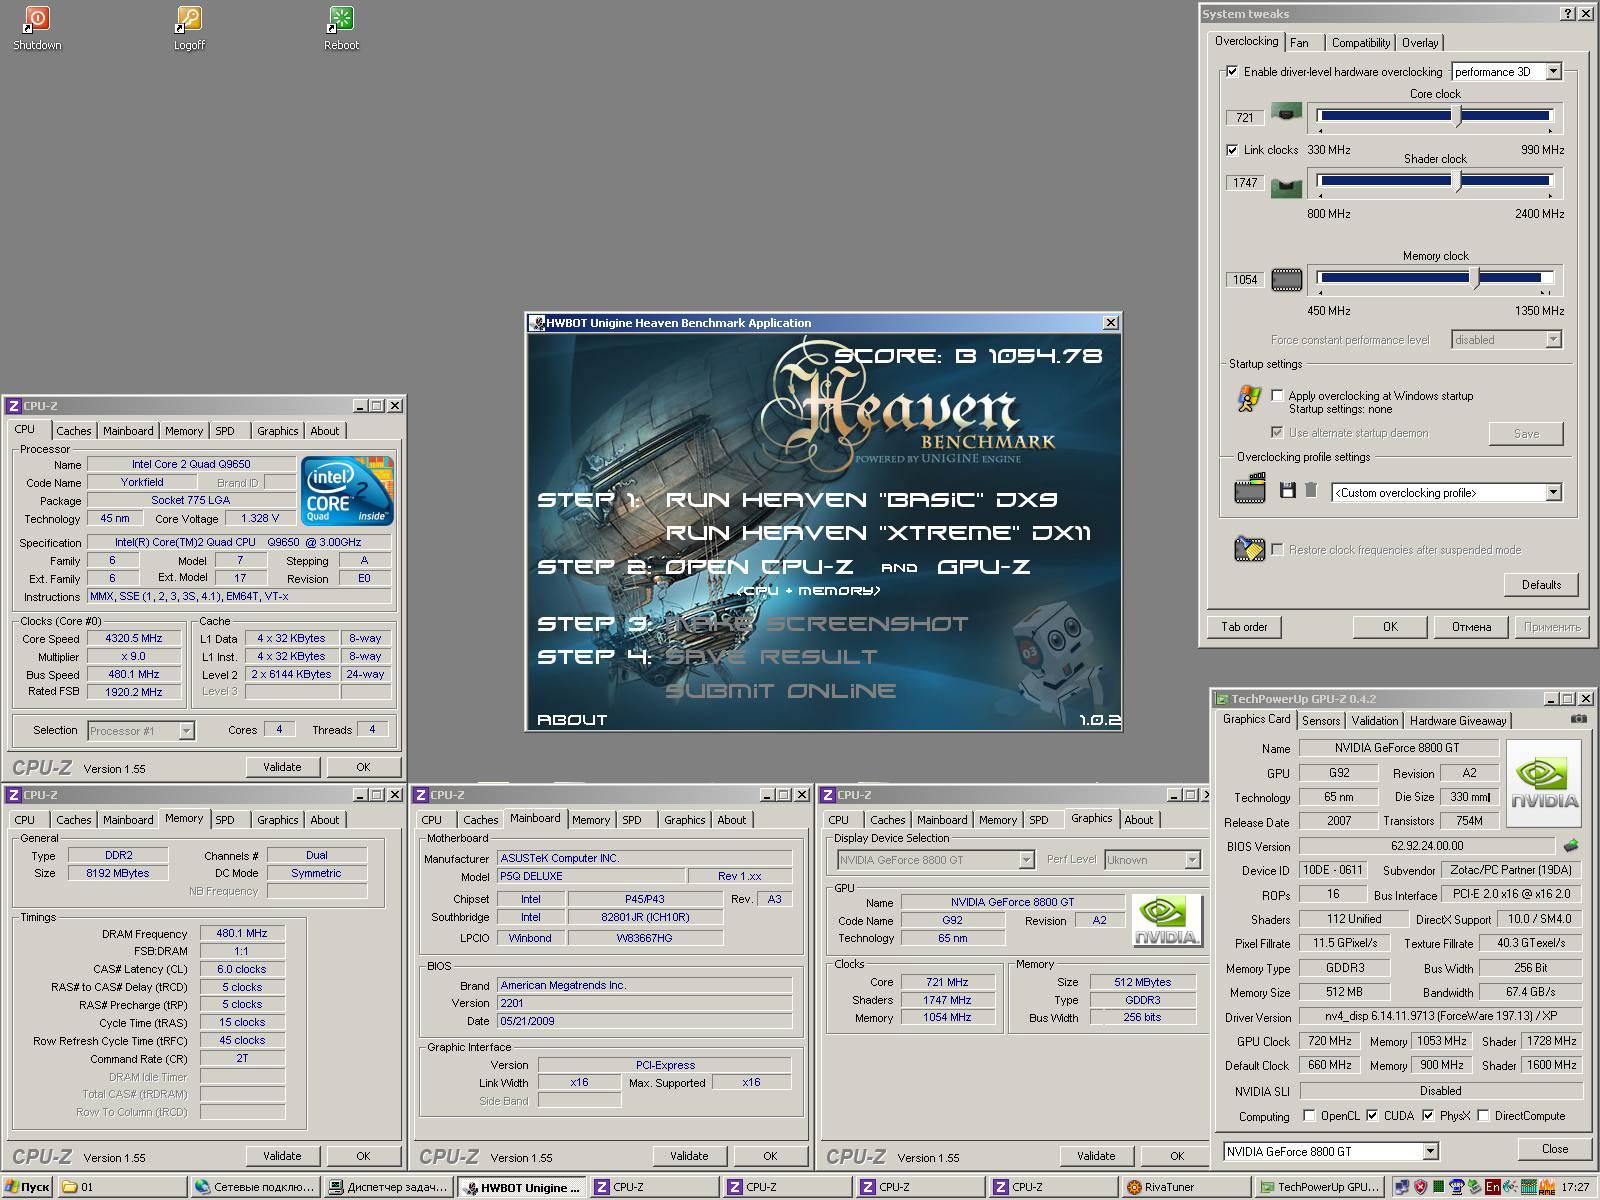
Task: Click the restore clocks broom icon
Action: pyautogui.click(x=1249, y=548)
